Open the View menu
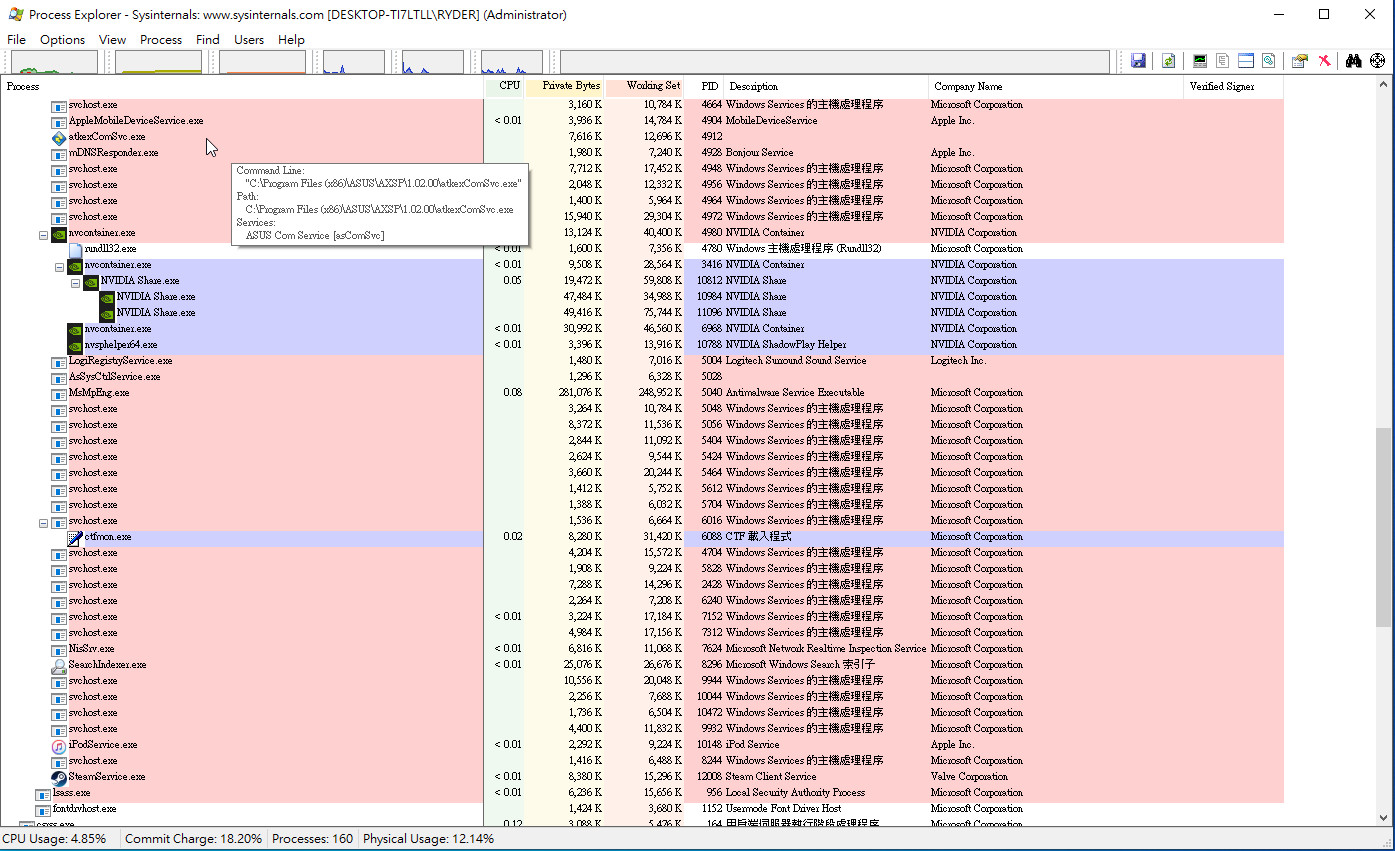This screenshot has height=851, width=1395. (112, 40)
